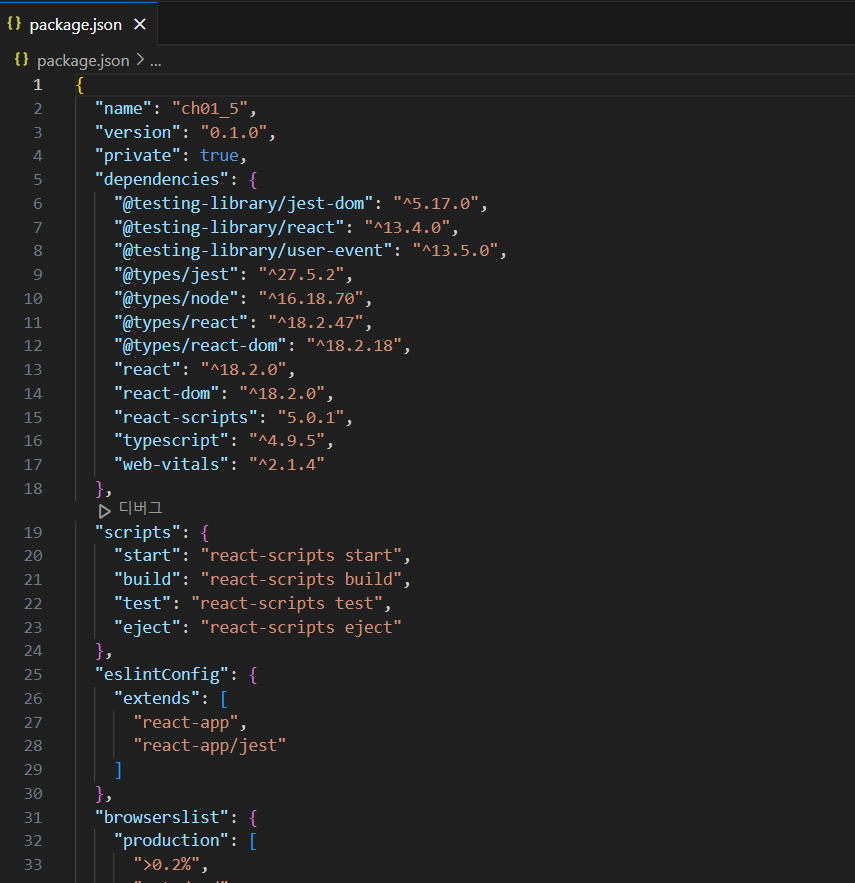Click the "@types/react-dom" key
Image resolution: width=855 pixels, height=883 pixels.
coord(200,346)
